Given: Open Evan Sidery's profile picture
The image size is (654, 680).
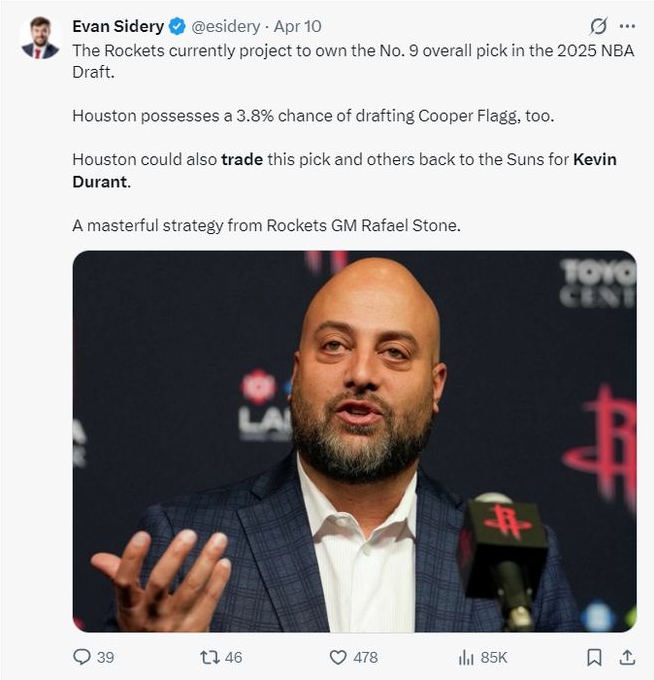Looking at the screenshot, I should click(x=40, y=38).
